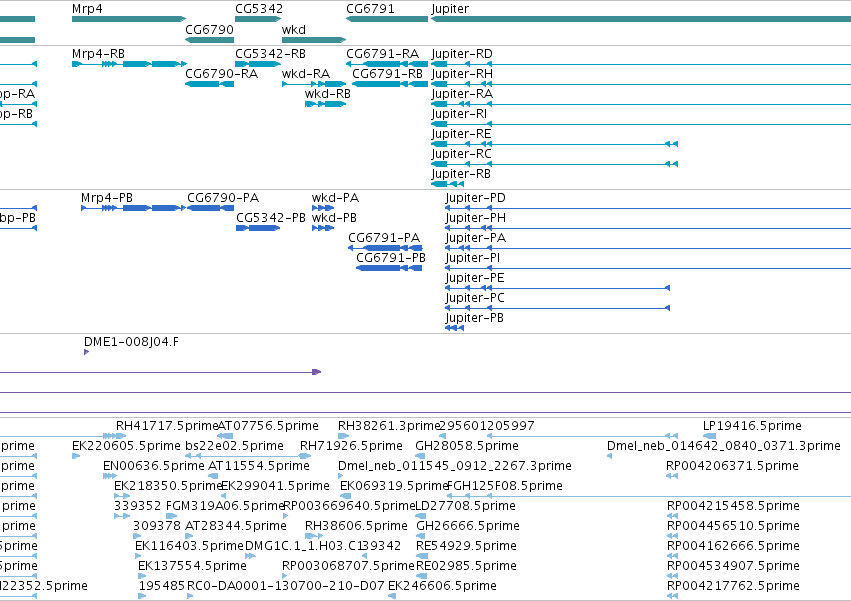This screenshot has height=601, width=851.
Task: Select the Jupiter-PC protein feature
Action: tap(557, 308)
